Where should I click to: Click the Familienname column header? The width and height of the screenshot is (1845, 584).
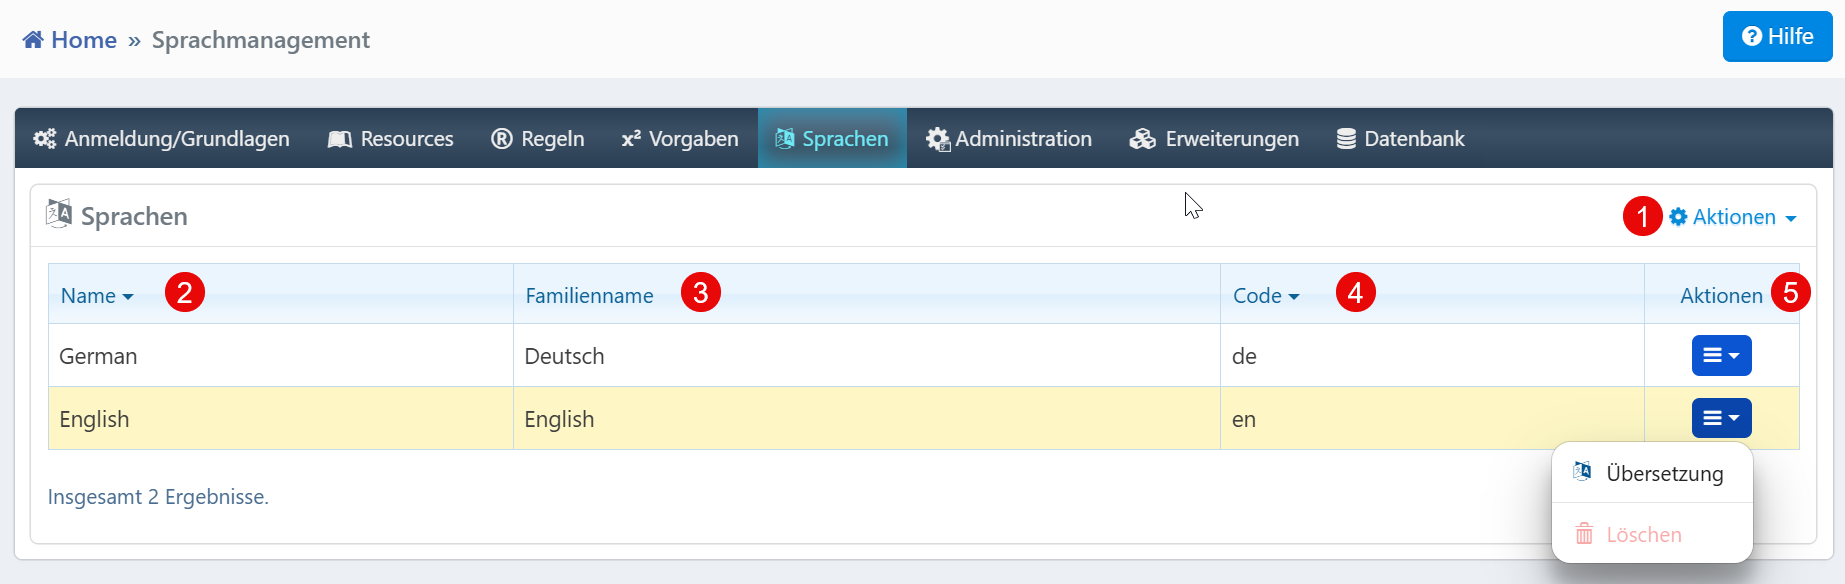click(589, 296)
